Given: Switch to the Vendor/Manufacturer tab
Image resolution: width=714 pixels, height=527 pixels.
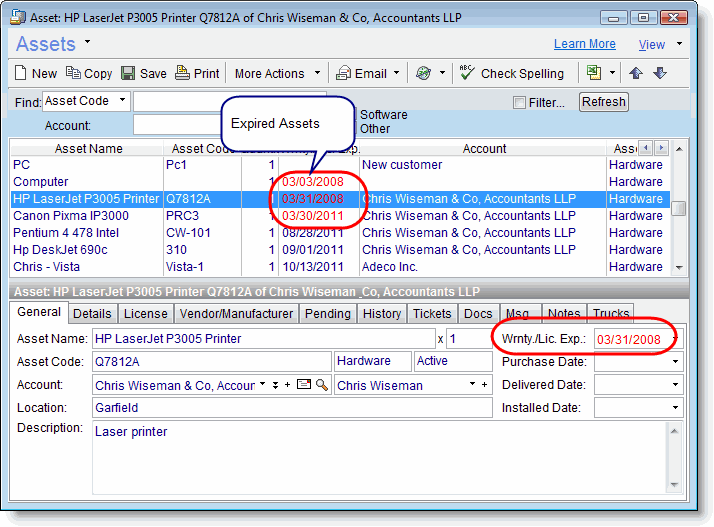Looking at the screenshot, I should tap(236, 314).
